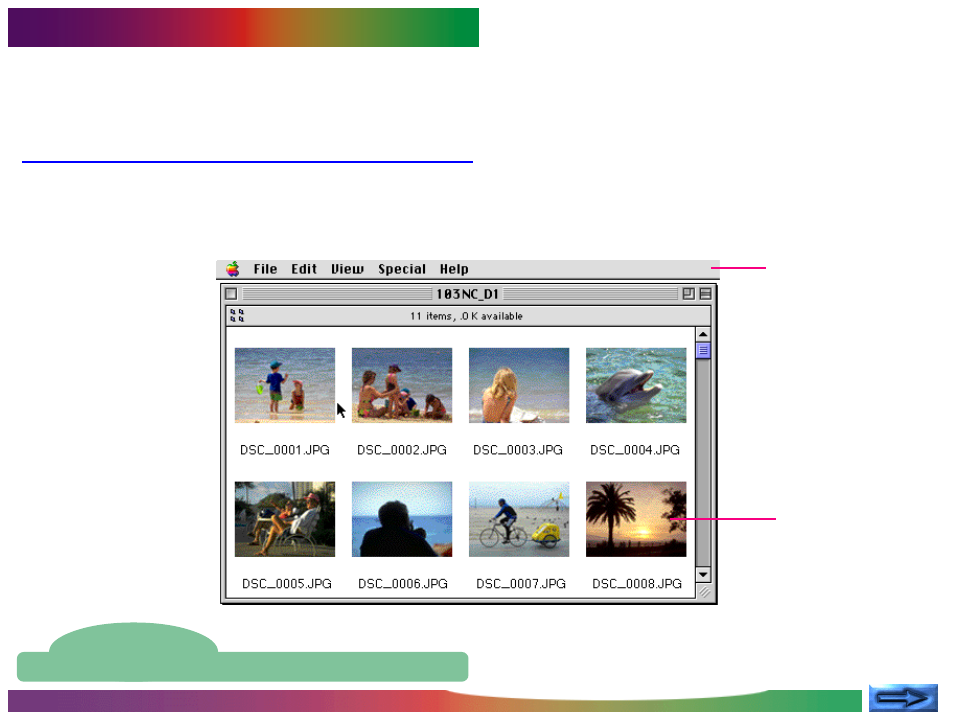
Task: Click the DSC_0007.JPG file name
Action: pos(521,584)
